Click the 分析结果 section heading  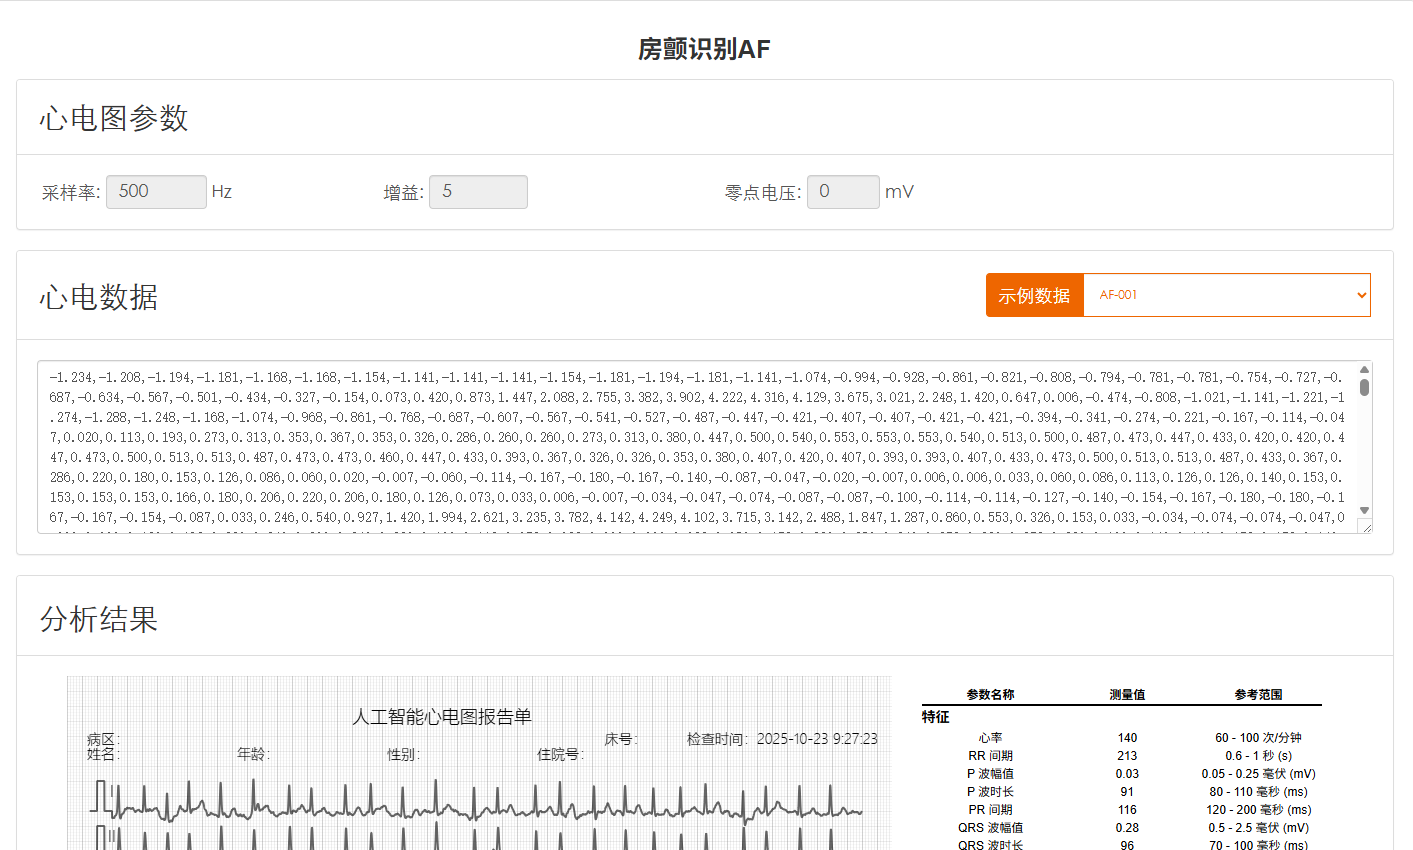[99, 619]
